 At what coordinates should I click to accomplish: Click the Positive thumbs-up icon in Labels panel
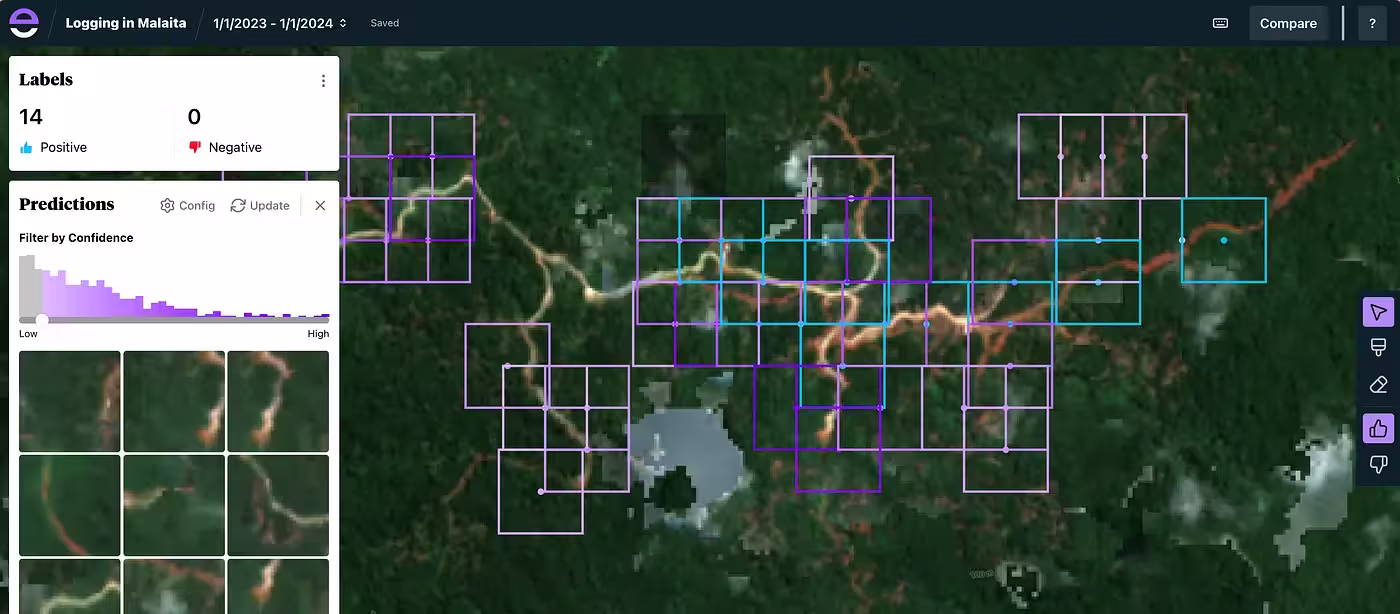tap(26, 147)
